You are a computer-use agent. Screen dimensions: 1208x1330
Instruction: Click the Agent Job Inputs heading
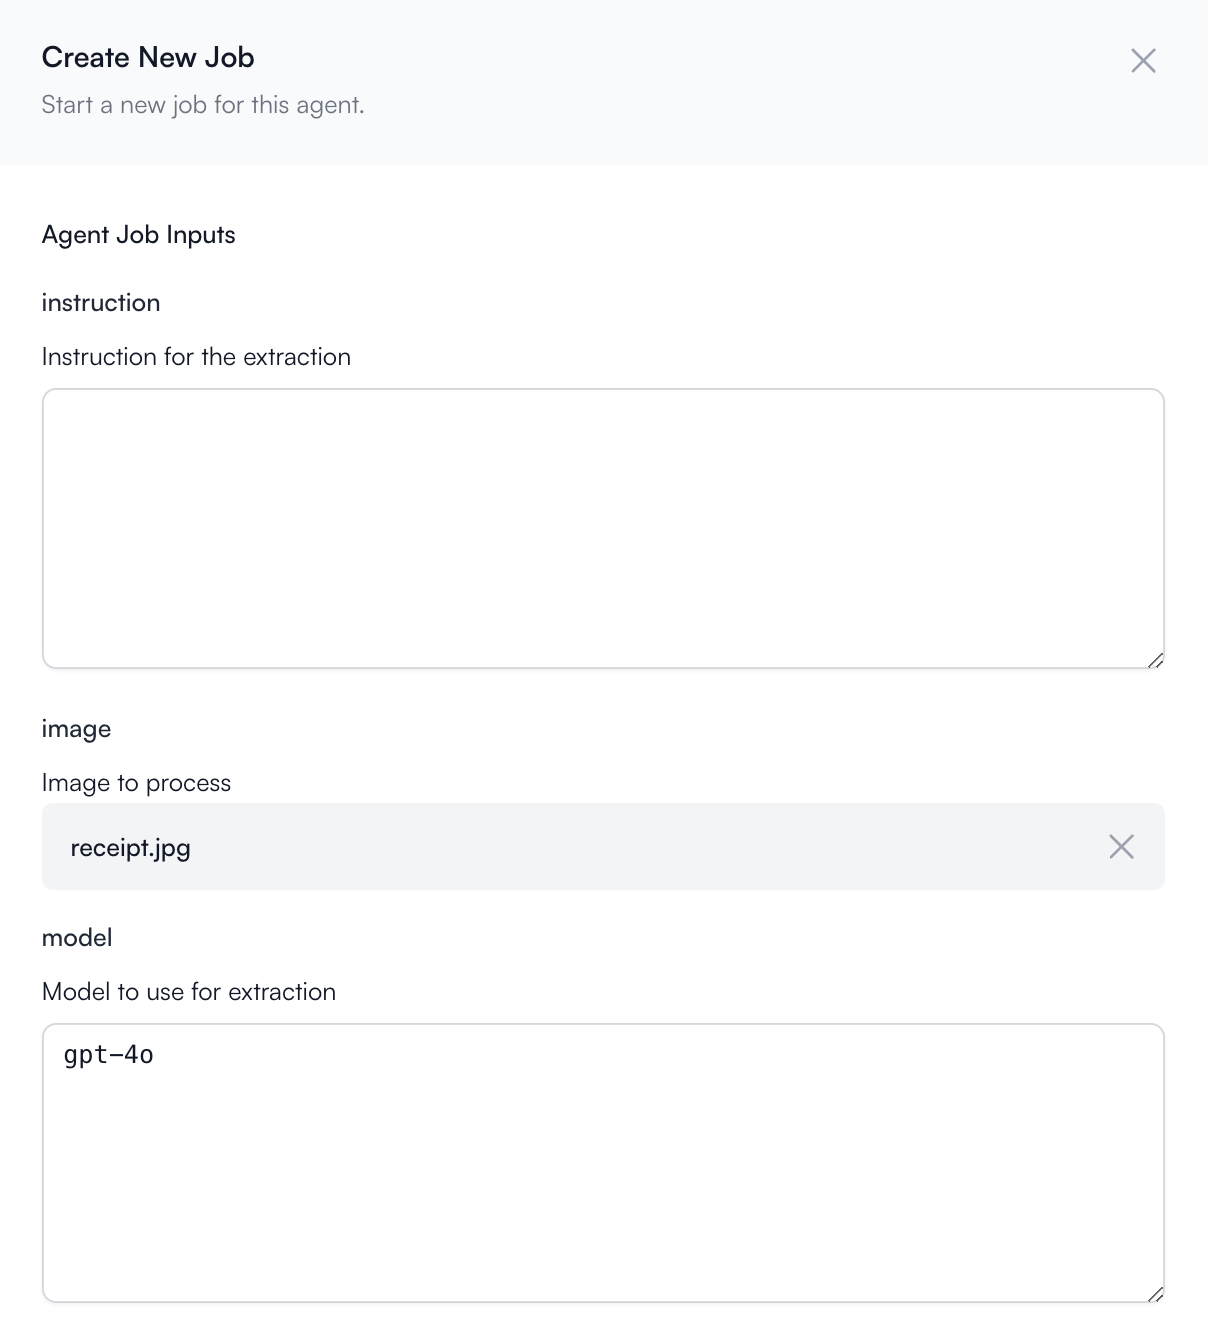click(139, 235)
